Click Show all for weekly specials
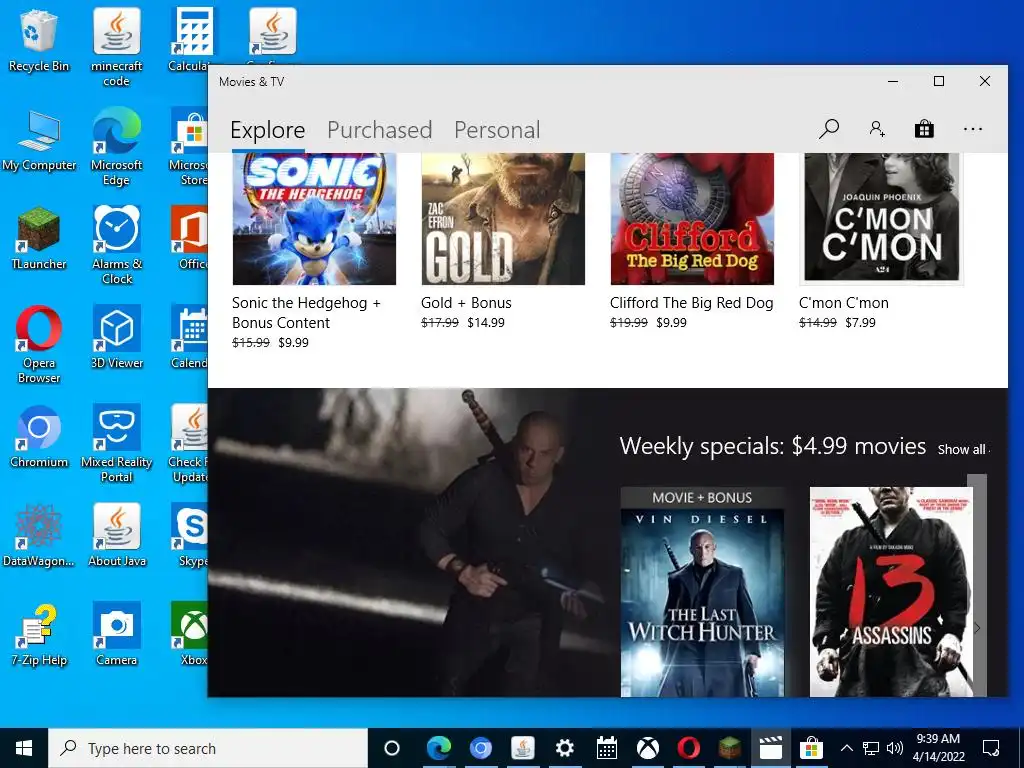The image size is (1024, 768). click(x=963, y=449)
